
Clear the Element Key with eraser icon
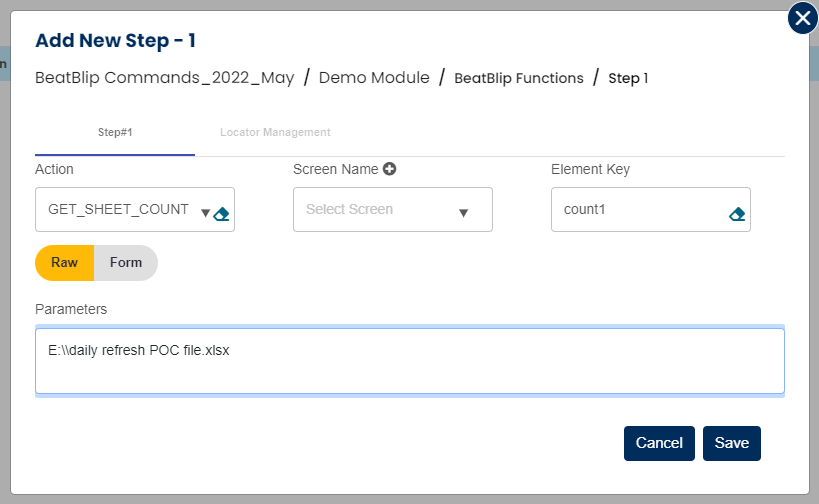tap(737, 214)
